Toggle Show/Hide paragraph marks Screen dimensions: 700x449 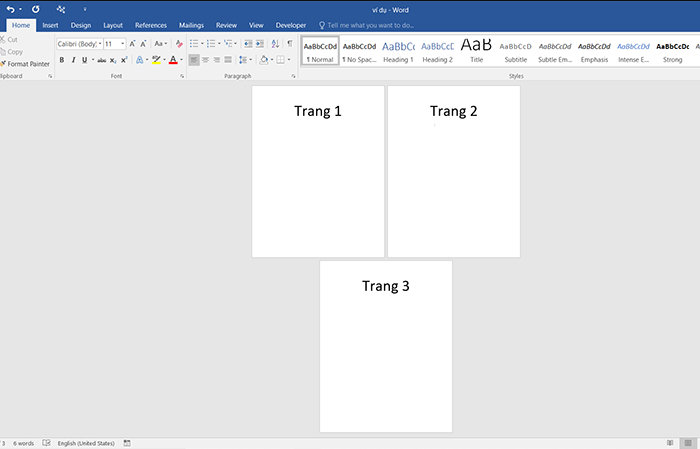point(290,43)
